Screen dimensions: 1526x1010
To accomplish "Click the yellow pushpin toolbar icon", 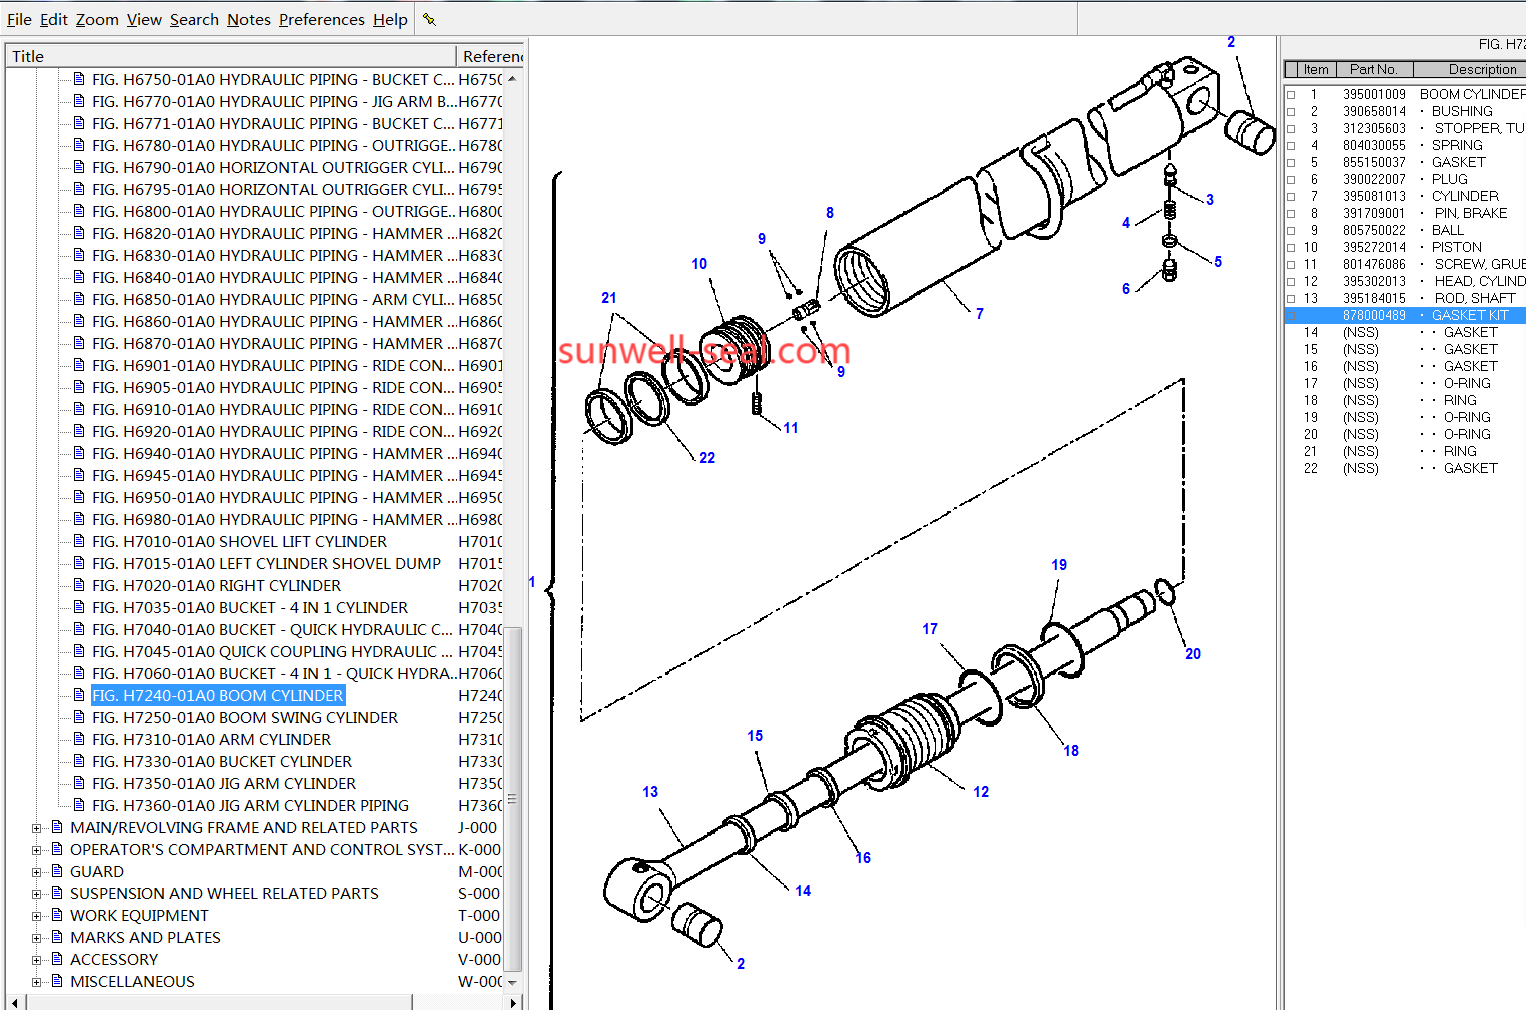I will tap(429, 19).
